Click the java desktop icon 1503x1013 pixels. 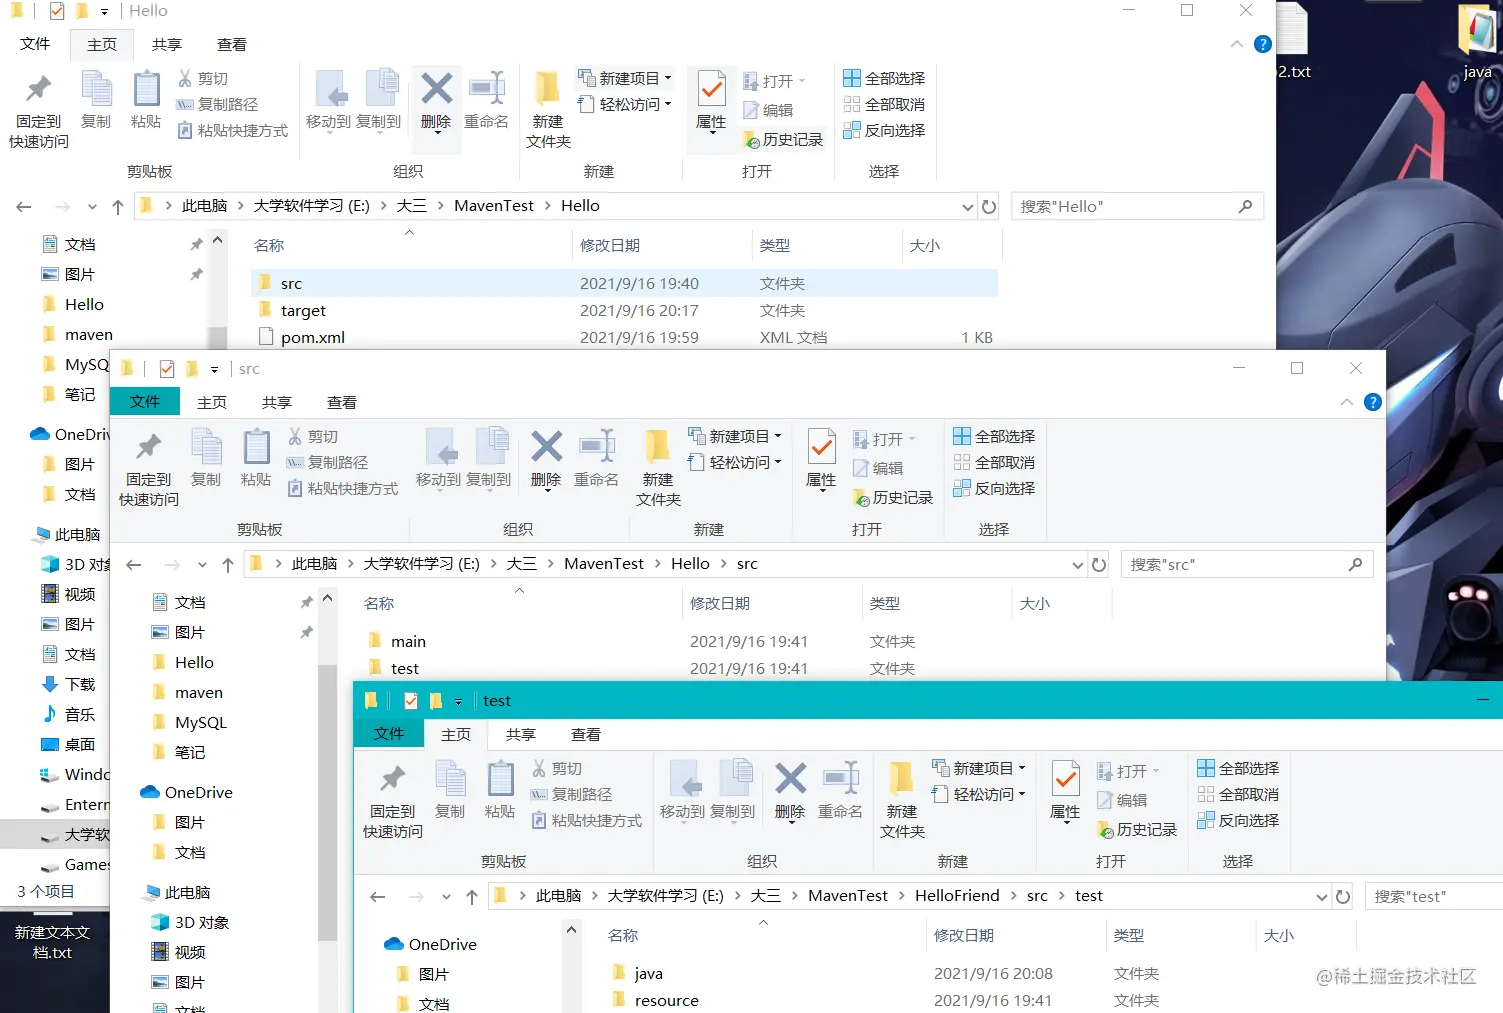[x=1477, y=42]
